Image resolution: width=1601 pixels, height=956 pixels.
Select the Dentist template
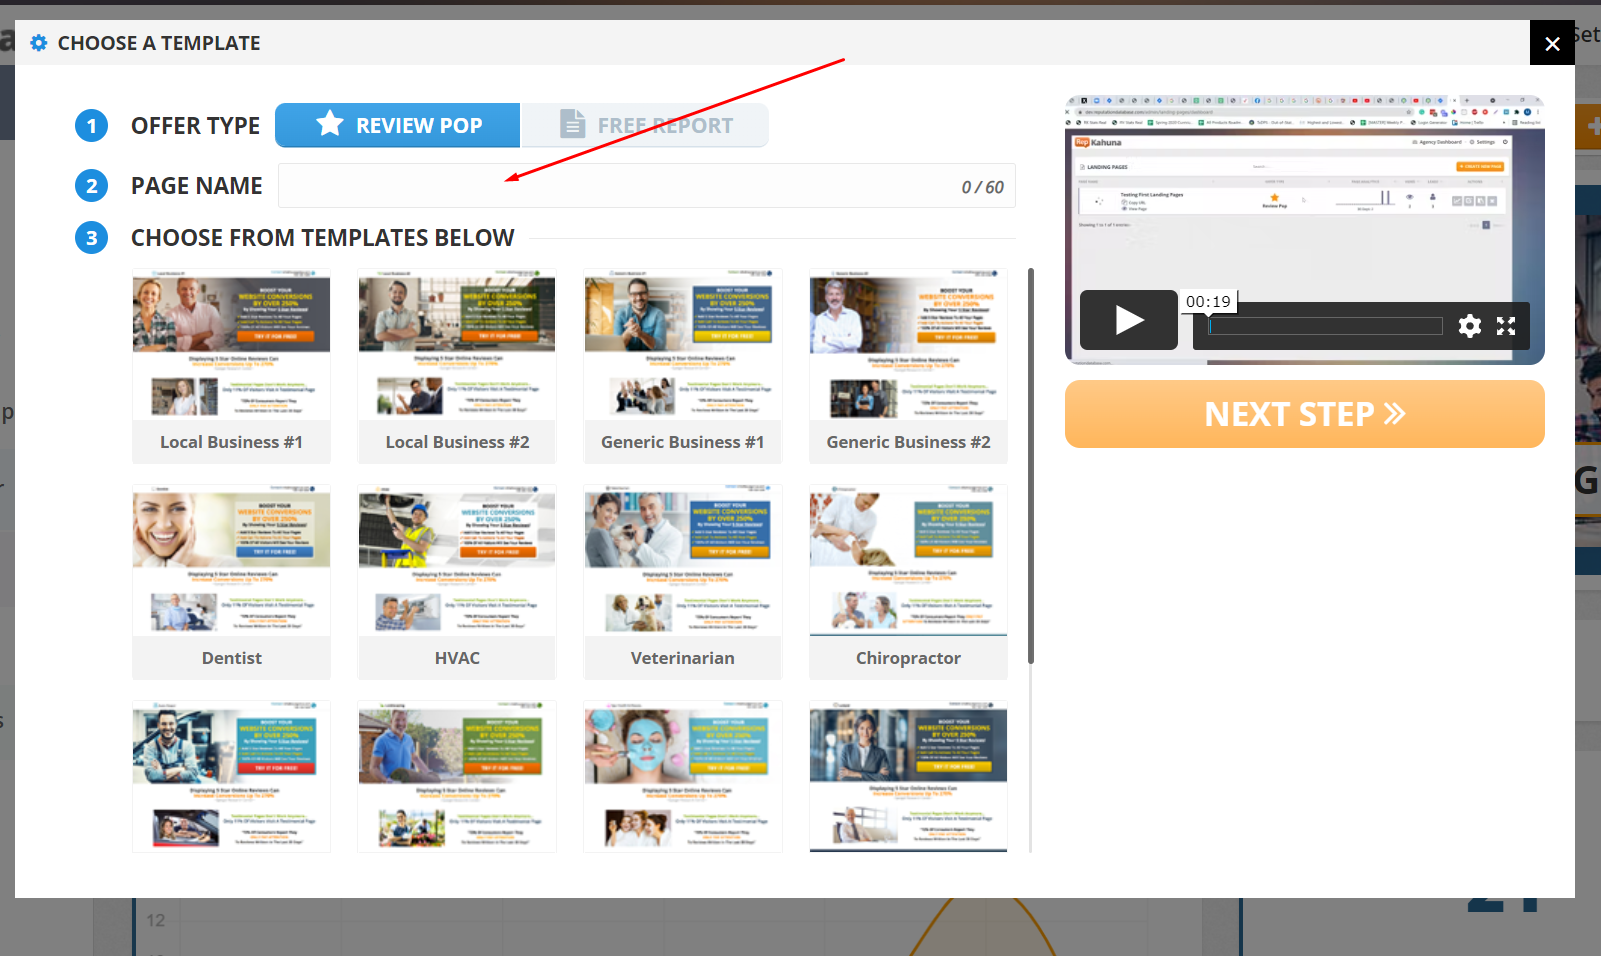tap(231, 582)
